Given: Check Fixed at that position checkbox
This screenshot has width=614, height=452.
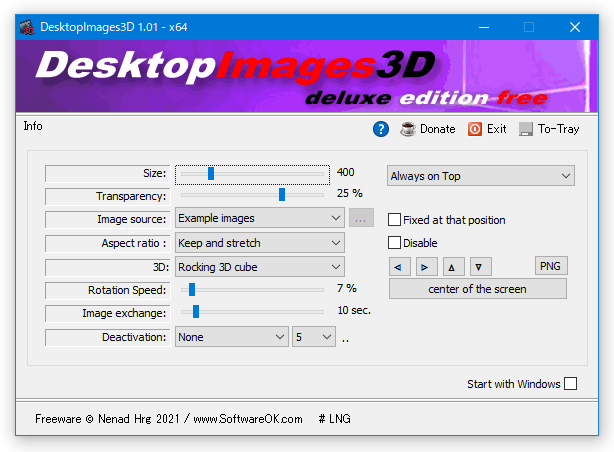Looking at the screenshot, I should coord(394,220).
